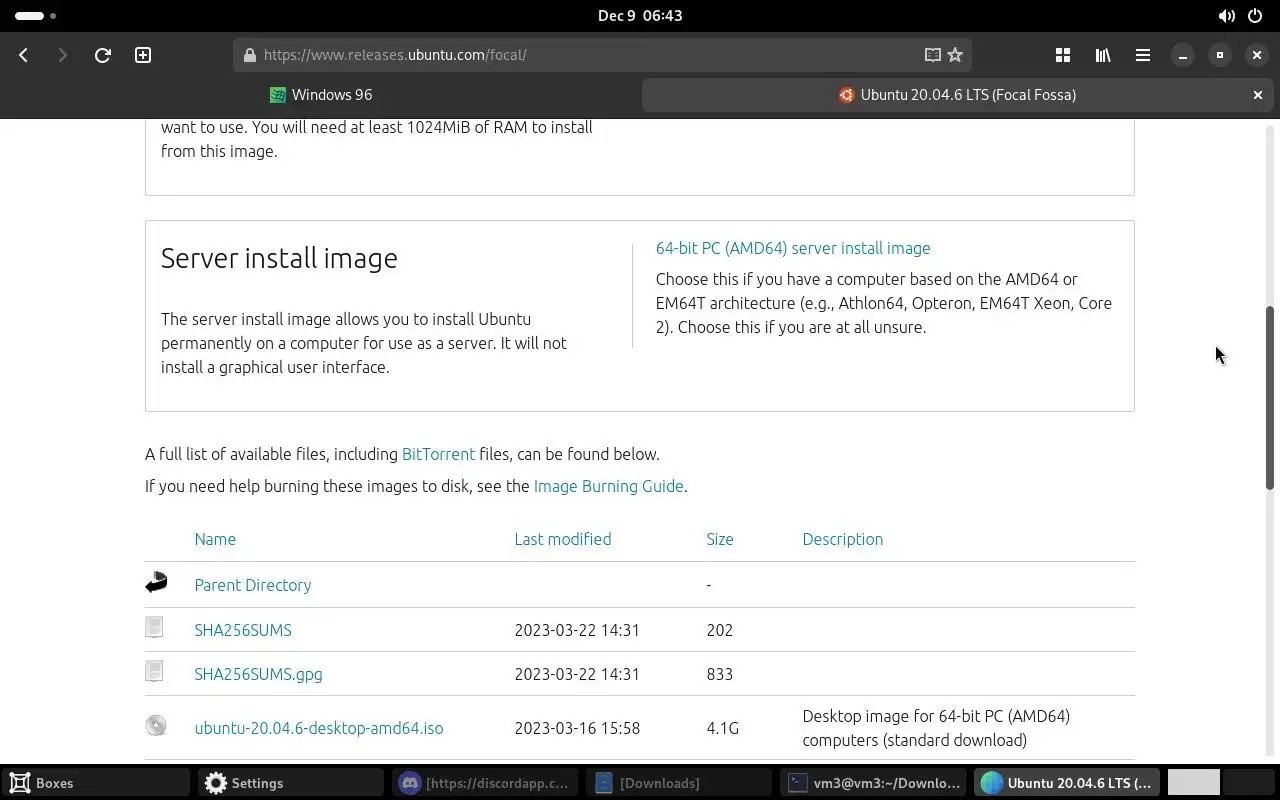The width and height of the screenshot is (1280, 800).
Task: Click the file icon beside SHA256SUMS
Action: click(154, 627)
